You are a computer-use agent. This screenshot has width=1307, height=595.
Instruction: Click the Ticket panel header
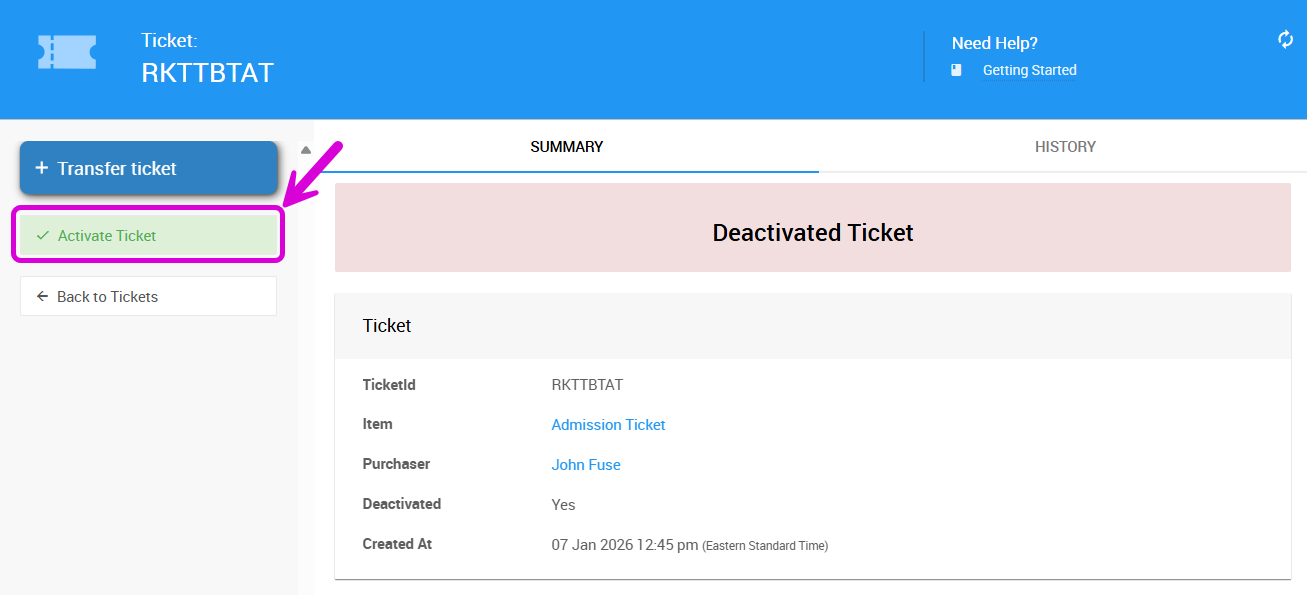click(812, 326)
